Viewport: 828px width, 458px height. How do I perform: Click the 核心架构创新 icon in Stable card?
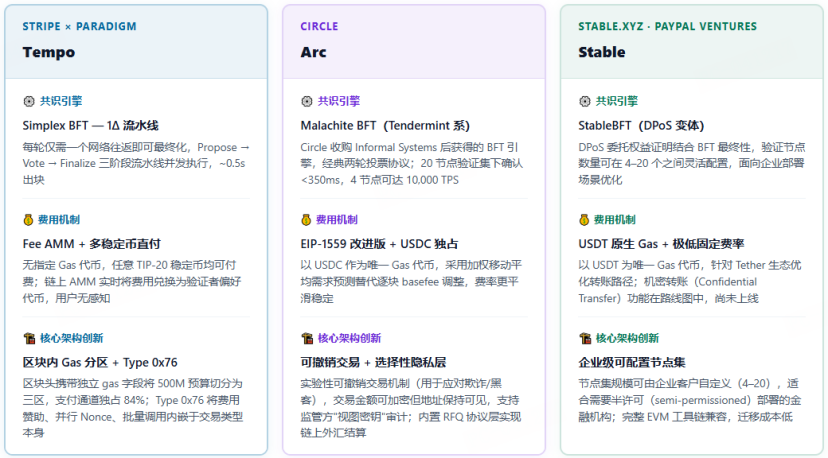[x=585, y=338]
